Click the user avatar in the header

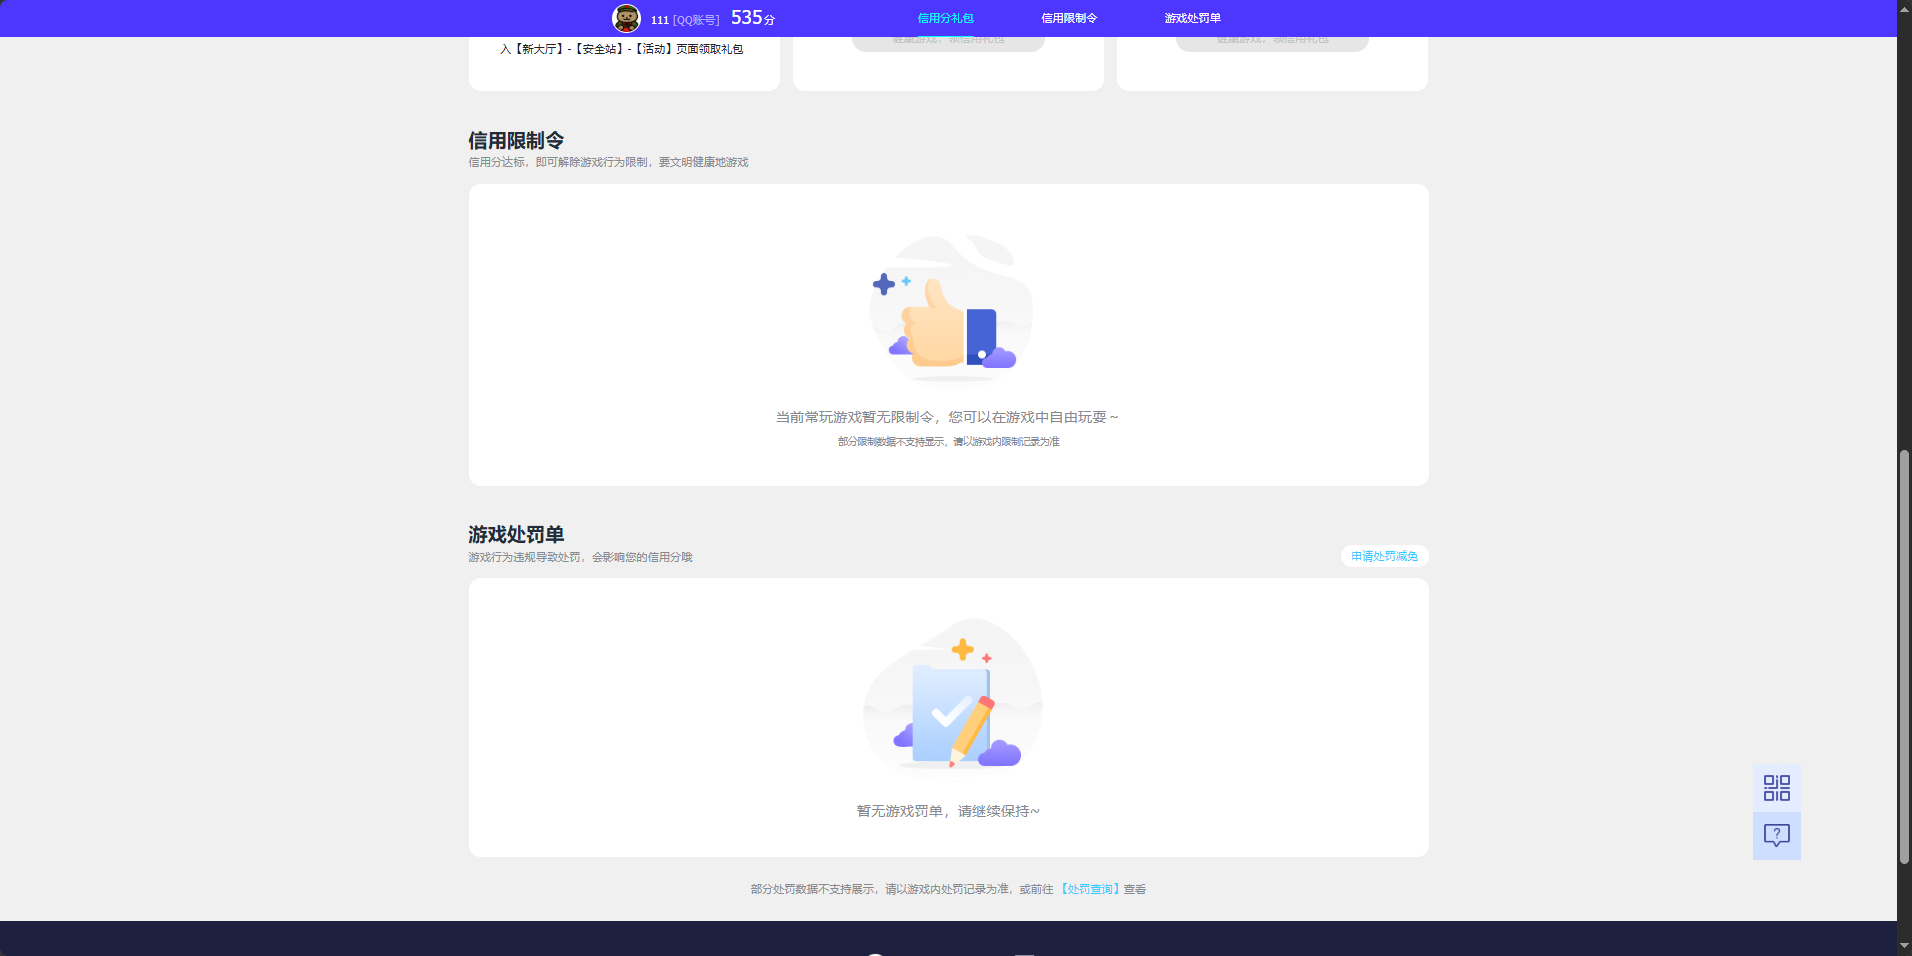click(x=626, y=18)
